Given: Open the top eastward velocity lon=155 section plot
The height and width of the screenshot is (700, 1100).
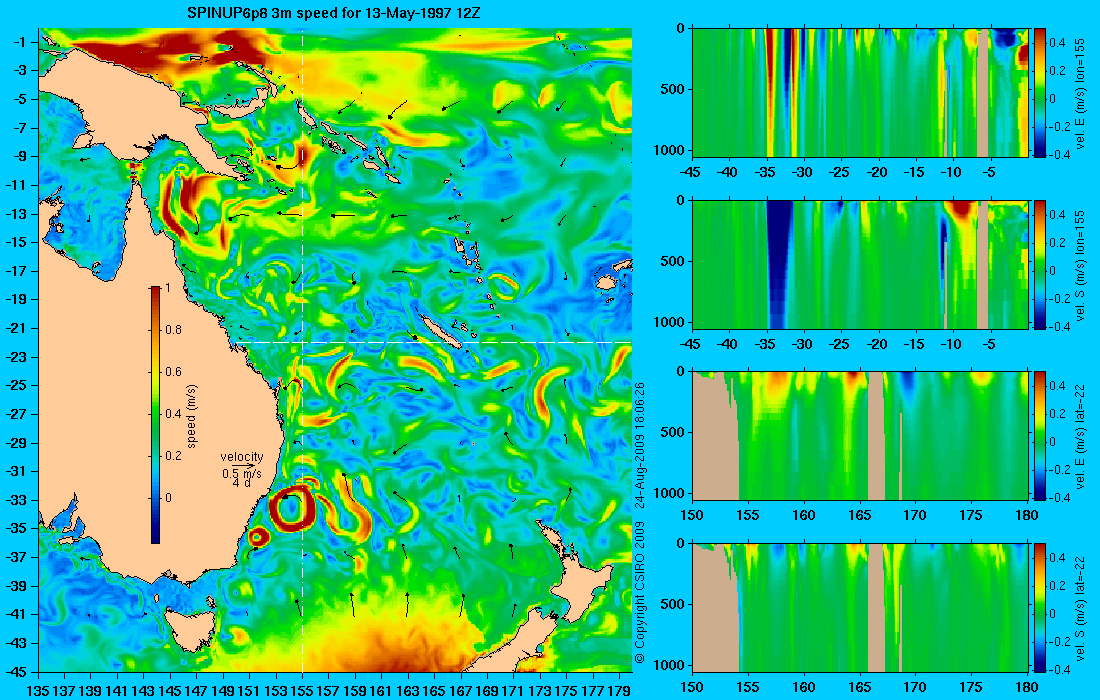Looking at the screenshot, I should coord(860,93).
